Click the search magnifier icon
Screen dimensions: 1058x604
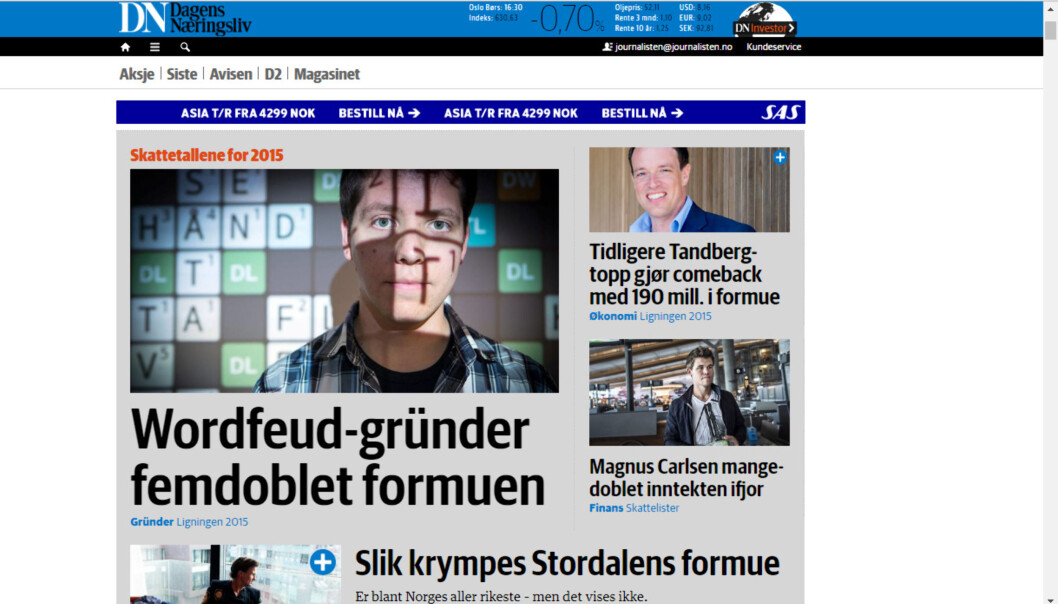click(185, 47)
